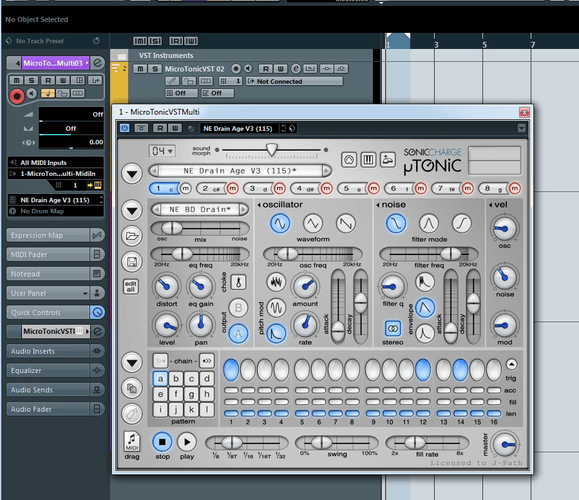Select the triangle oscillator waveform
This screenshot has width=579, height=500.
[313, 224]
